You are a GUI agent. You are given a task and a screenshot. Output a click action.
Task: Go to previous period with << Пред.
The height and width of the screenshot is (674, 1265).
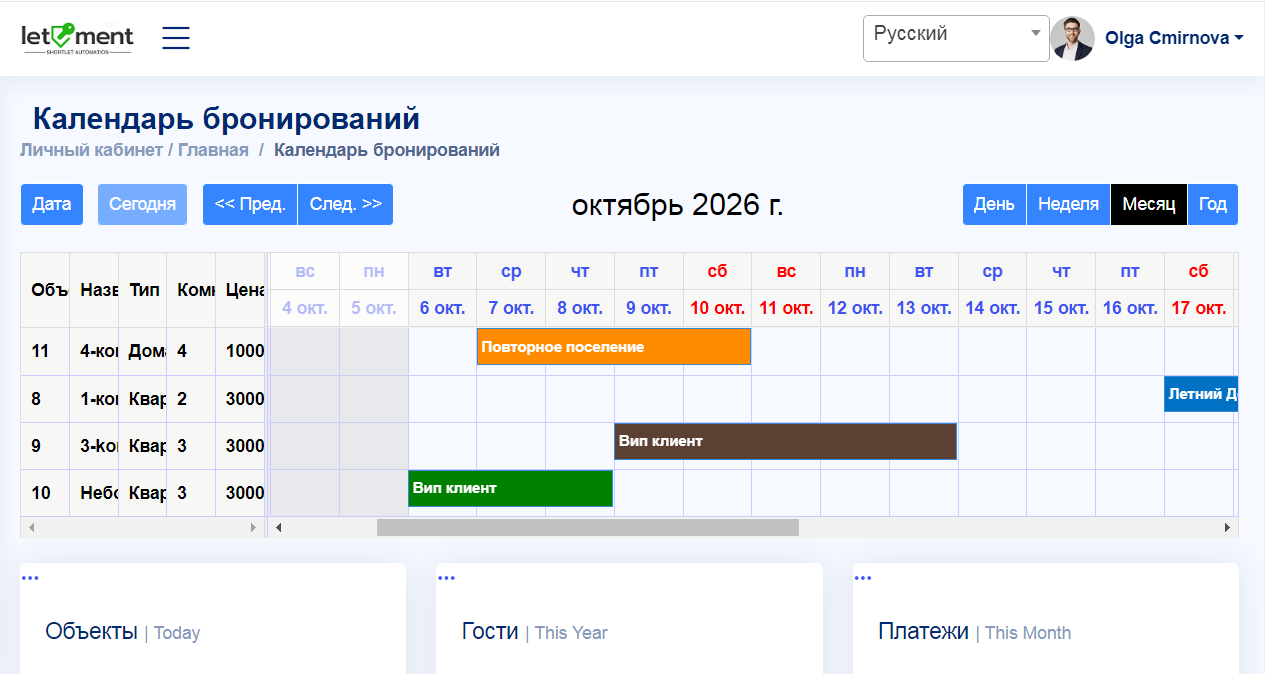click(250, 204)
